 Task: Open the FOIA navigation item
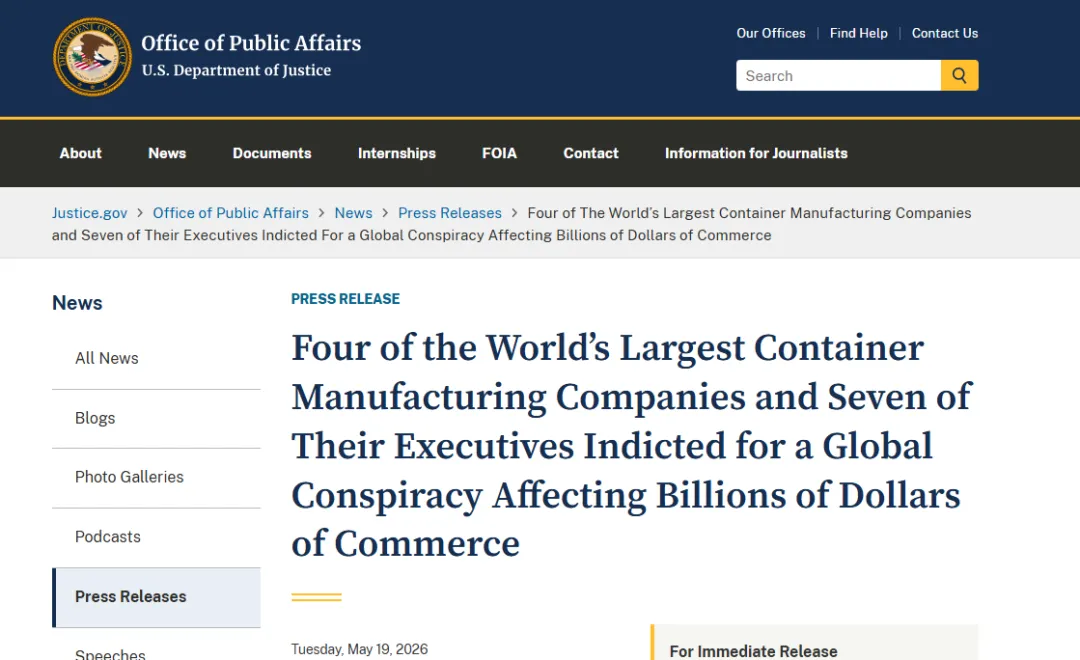pos(499,153)
